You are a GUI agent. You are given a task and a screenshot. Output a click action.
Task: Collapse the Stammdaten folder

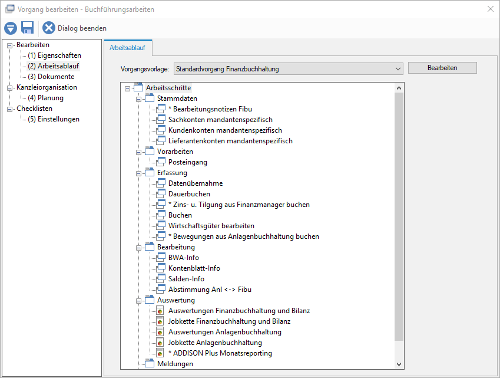pos(139,99)
